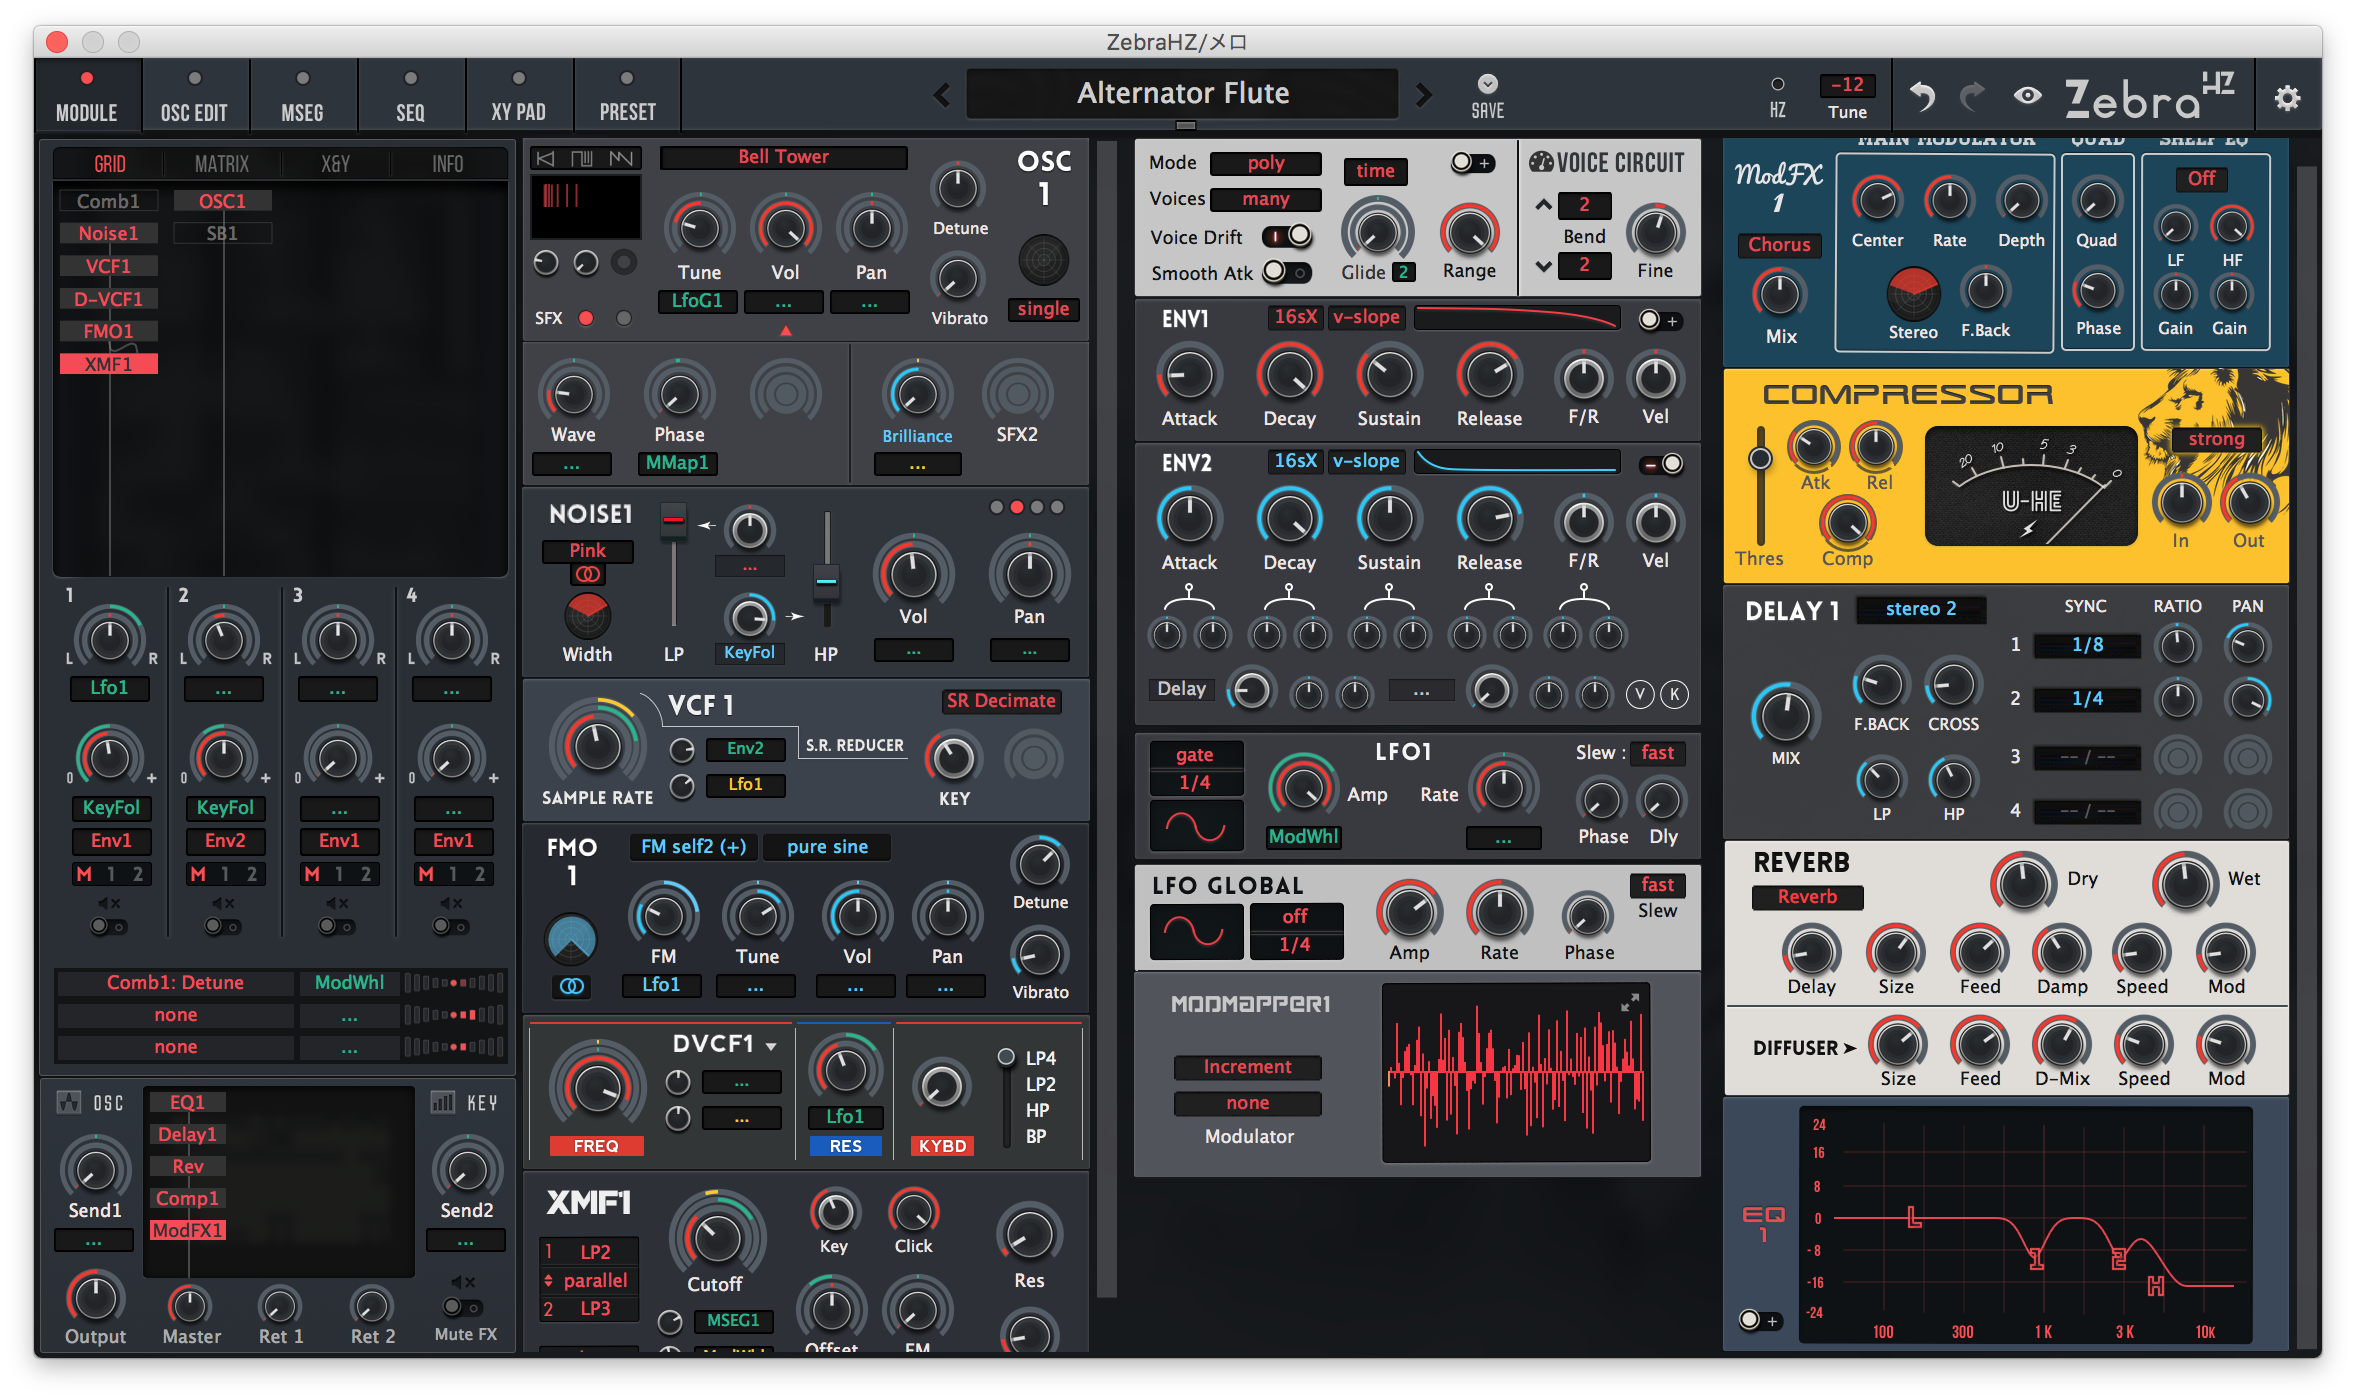The height and width of the screenshot is (1400, 2356).
Task: Switch to the OSC EDIT tab
Action: 194,96
